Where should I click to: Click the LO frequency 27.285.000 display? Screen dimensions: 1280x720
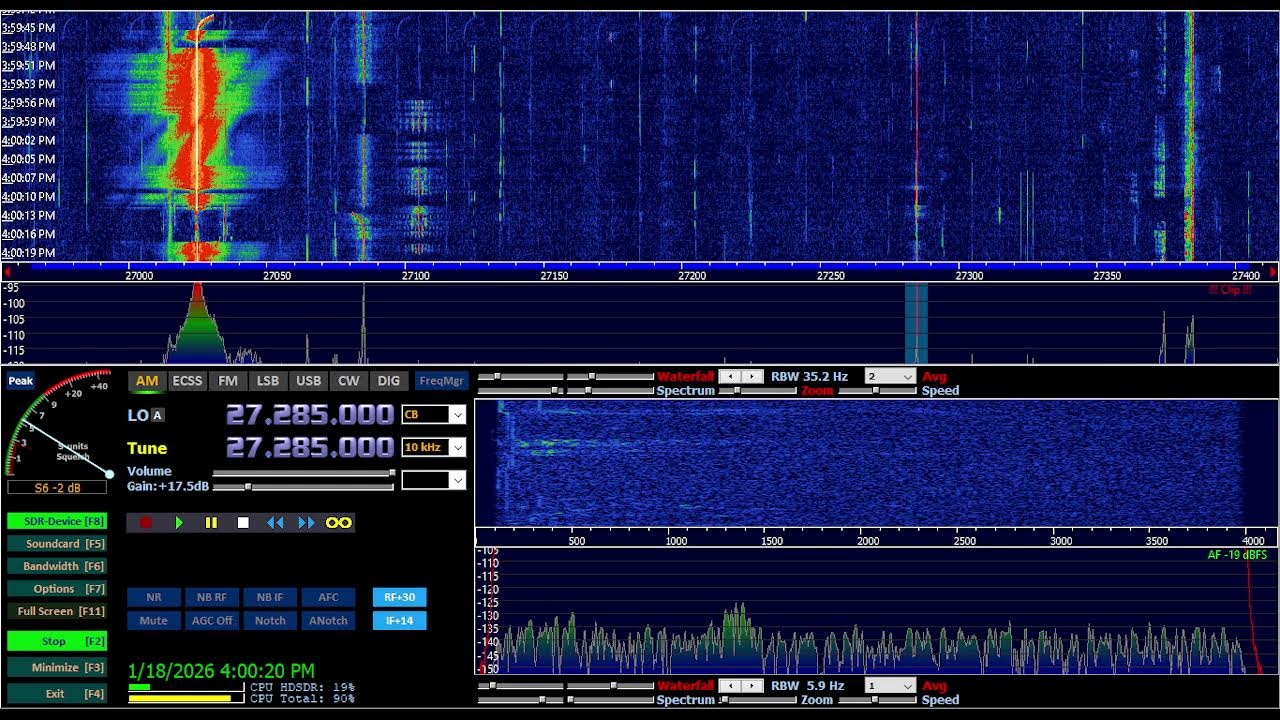click(310, 415)
